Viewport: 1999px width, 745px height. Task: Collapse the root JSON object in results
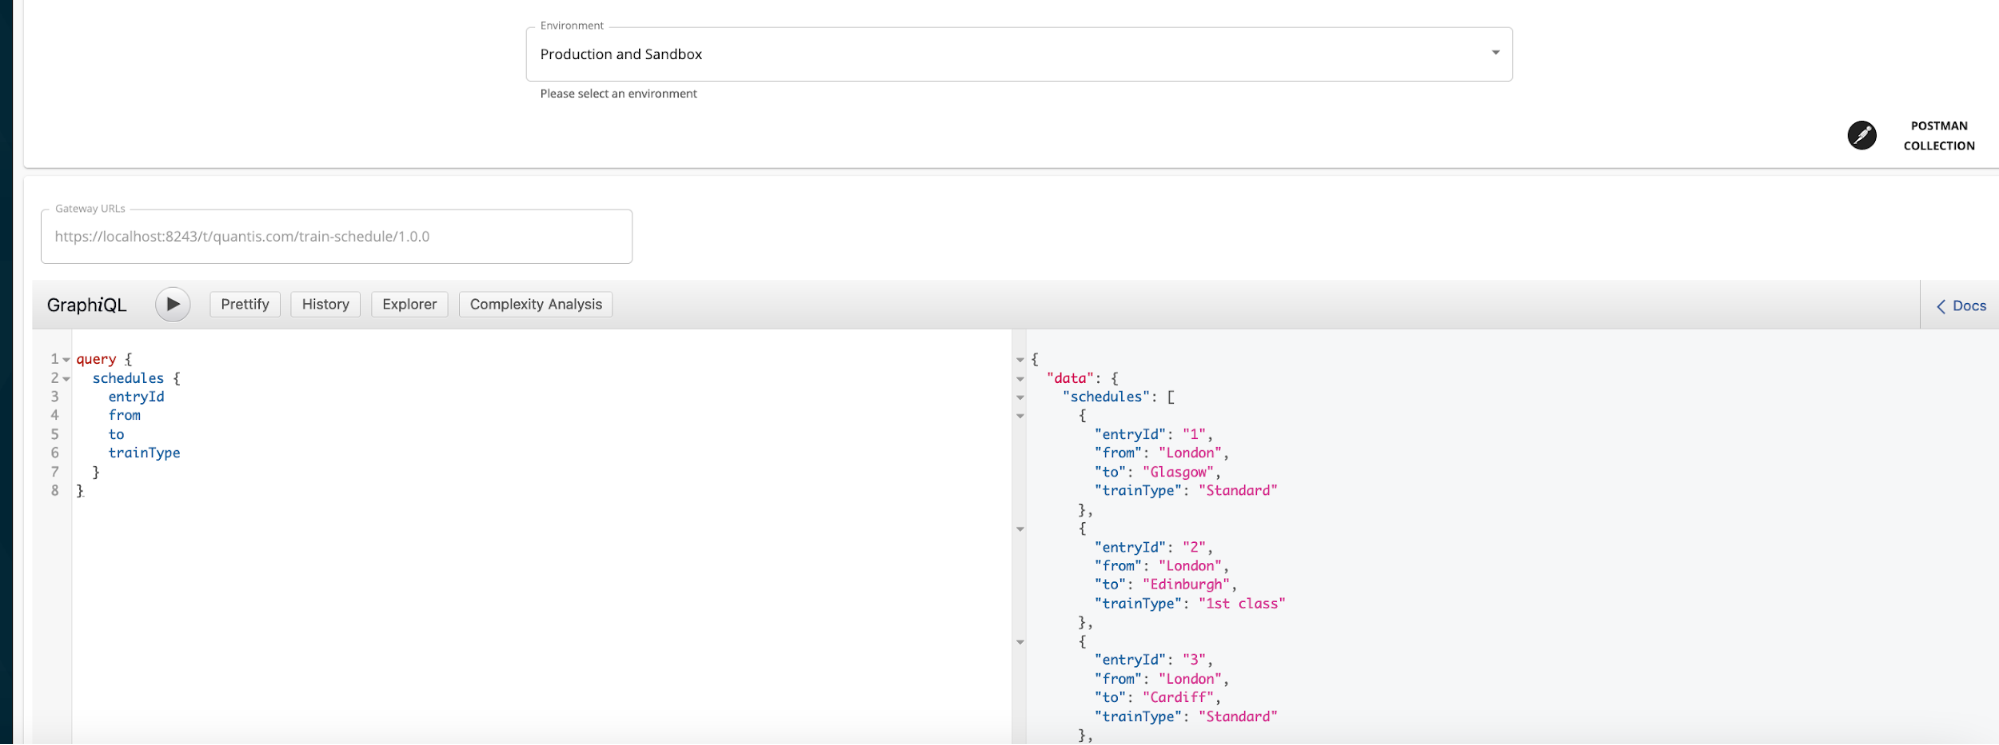click(x=1020, y=360)
